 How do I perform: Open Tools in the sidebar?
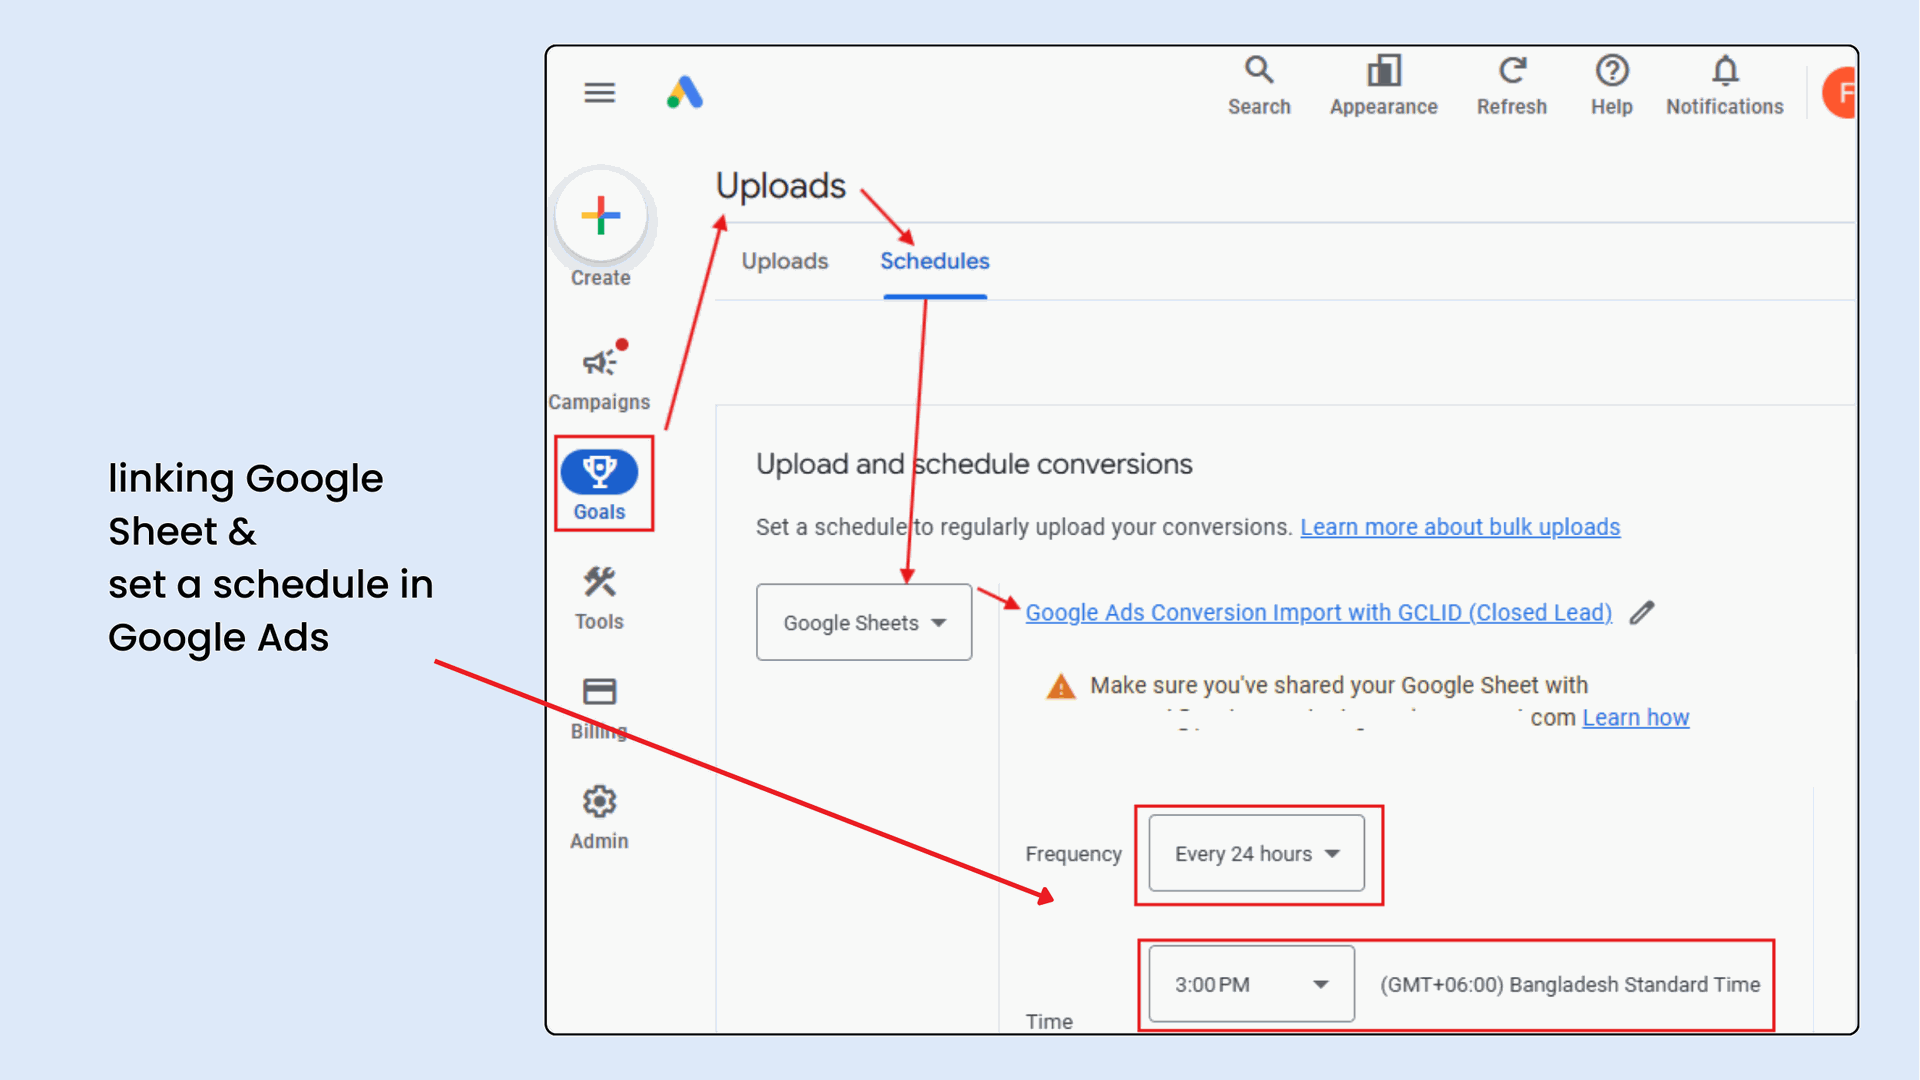click(x=599, y=583)
